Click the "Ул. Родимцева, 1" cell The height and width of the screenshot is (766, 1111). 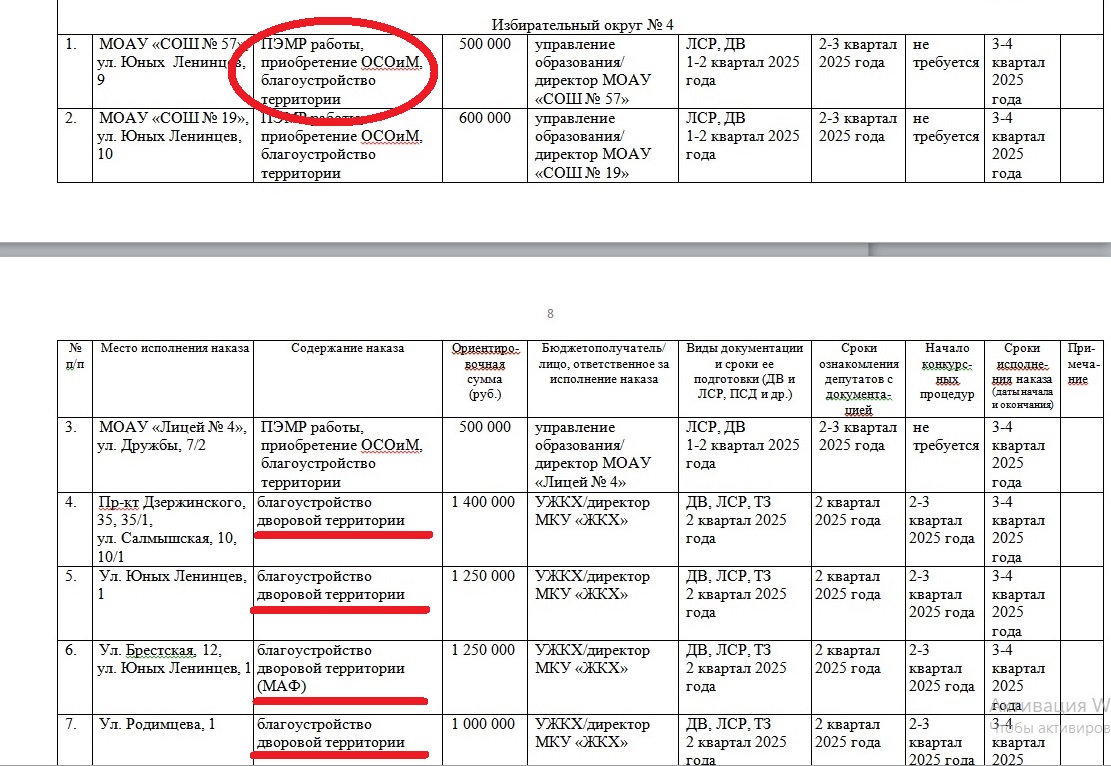(x=157, y=724)
